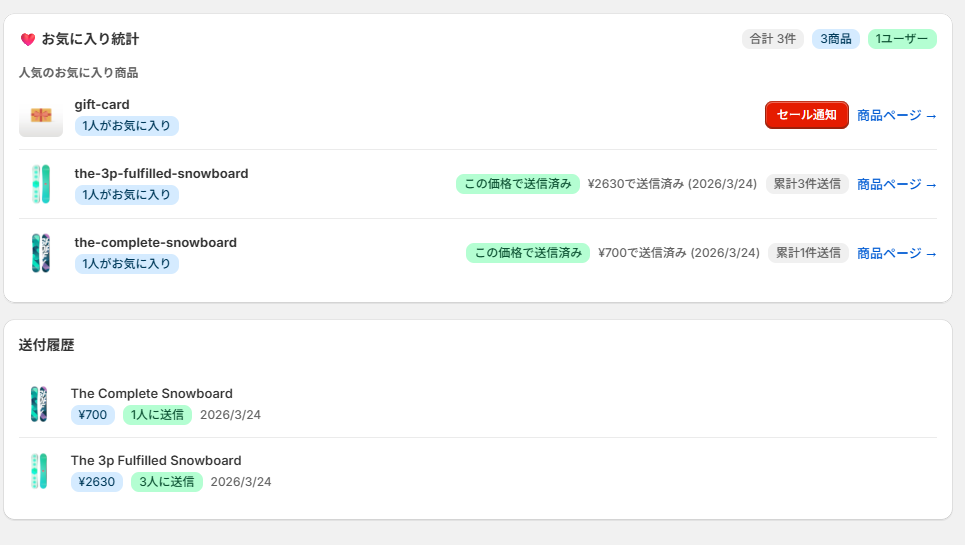Click the the-complete-snowboard thumbnail in favorites

coord(40,254)
